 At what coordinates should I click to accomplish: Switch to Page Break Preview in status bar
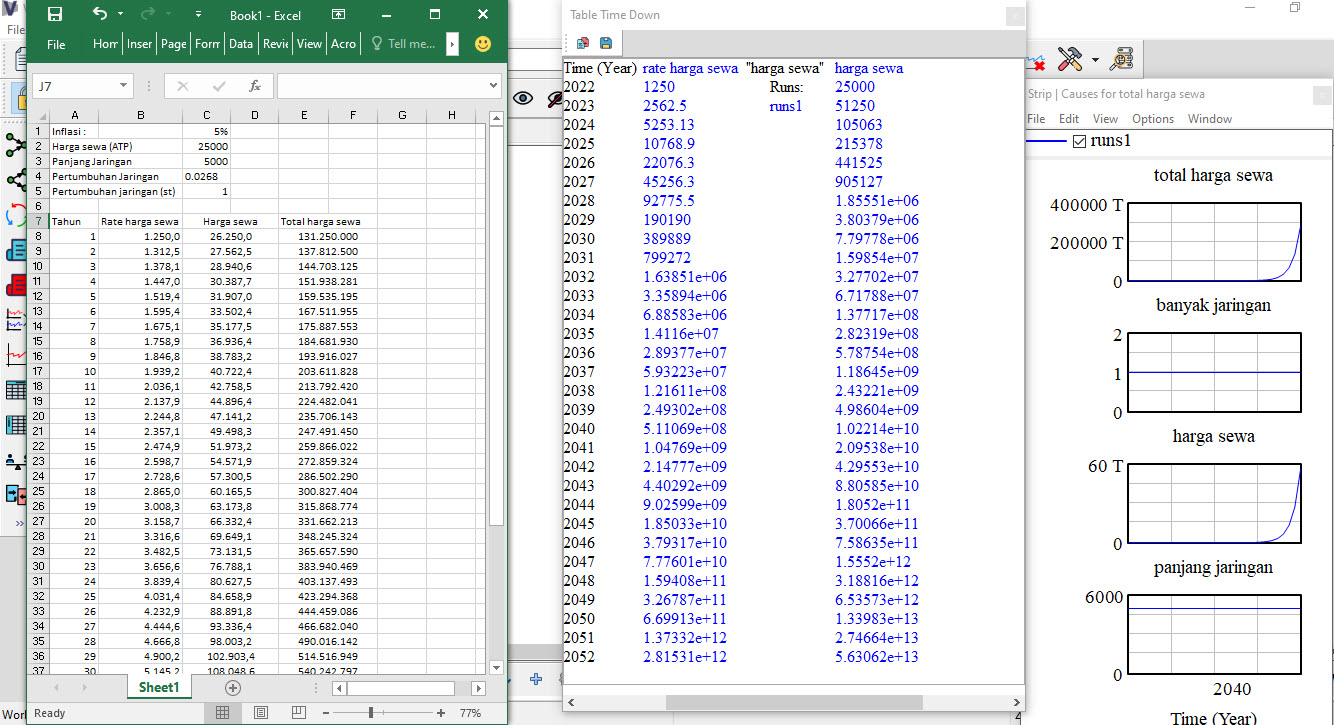tap(298, 713)
